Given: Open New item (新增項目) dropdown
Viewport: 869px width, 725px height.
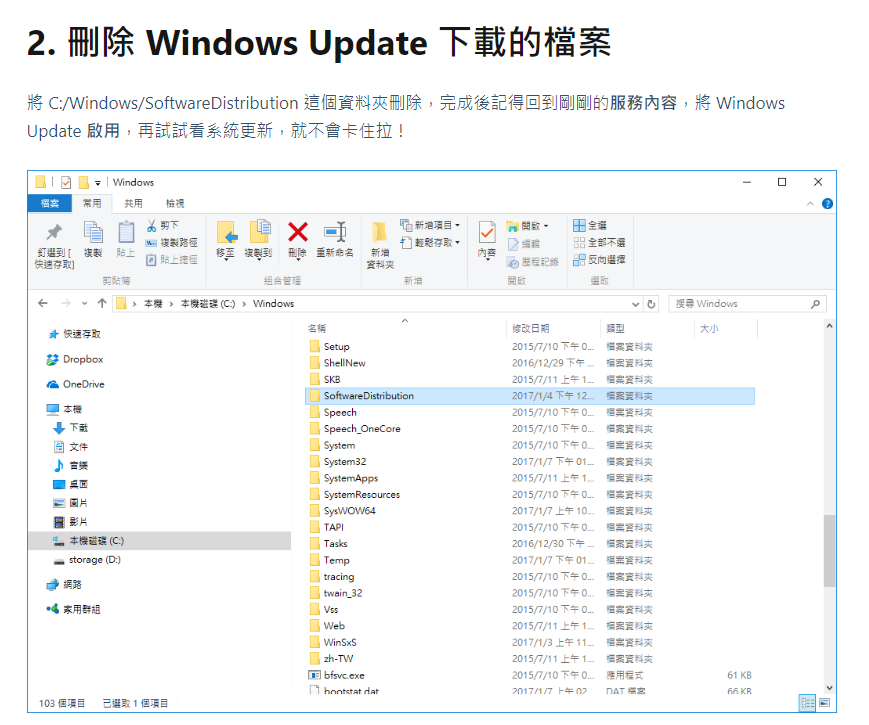Looking at the screenshot, I should click(430, 225).
